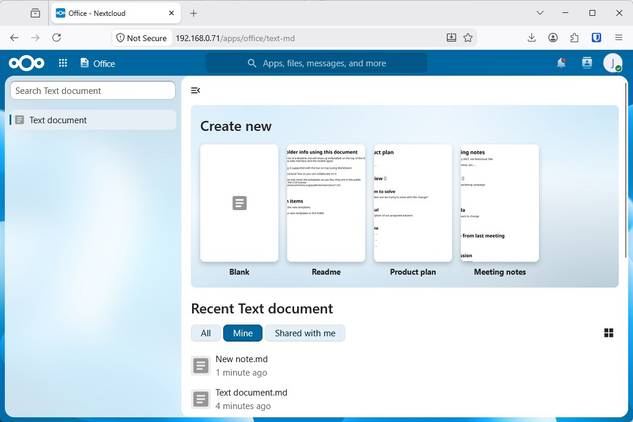Screen dimensions: 633x422
Task: Open the apps grid menu icon
Action: coord(63,63)
